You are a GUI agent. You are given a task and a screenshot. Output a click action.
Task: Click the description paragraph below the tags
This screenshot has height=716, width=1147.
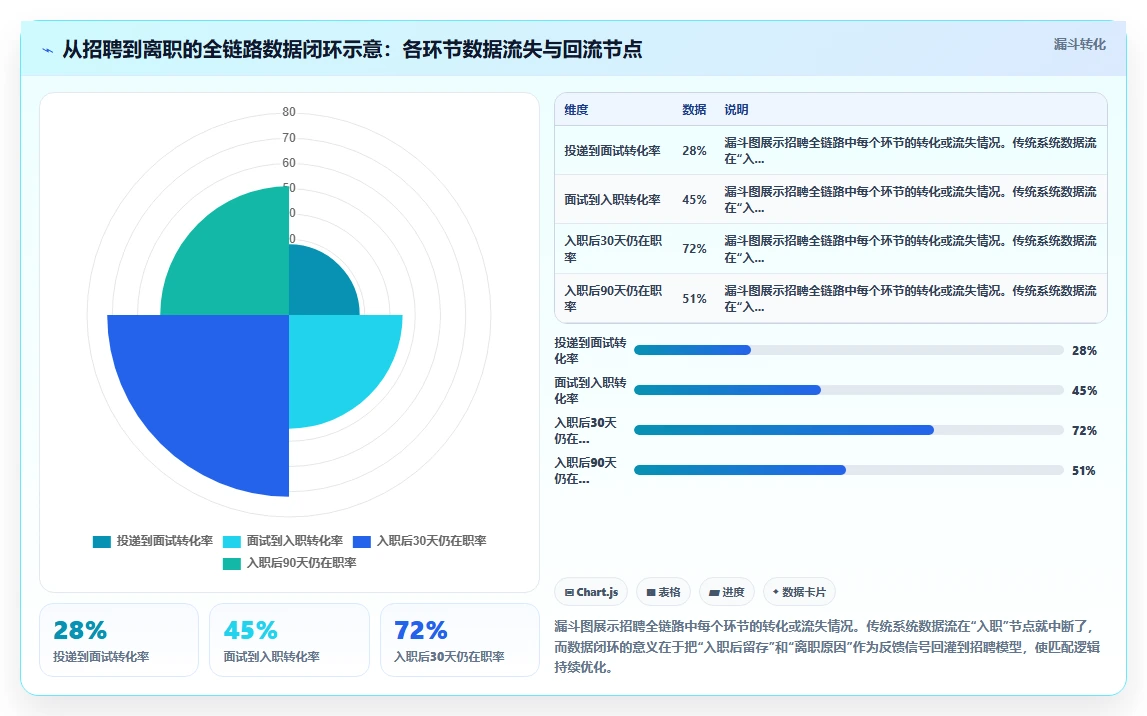(x=827, y=647)
